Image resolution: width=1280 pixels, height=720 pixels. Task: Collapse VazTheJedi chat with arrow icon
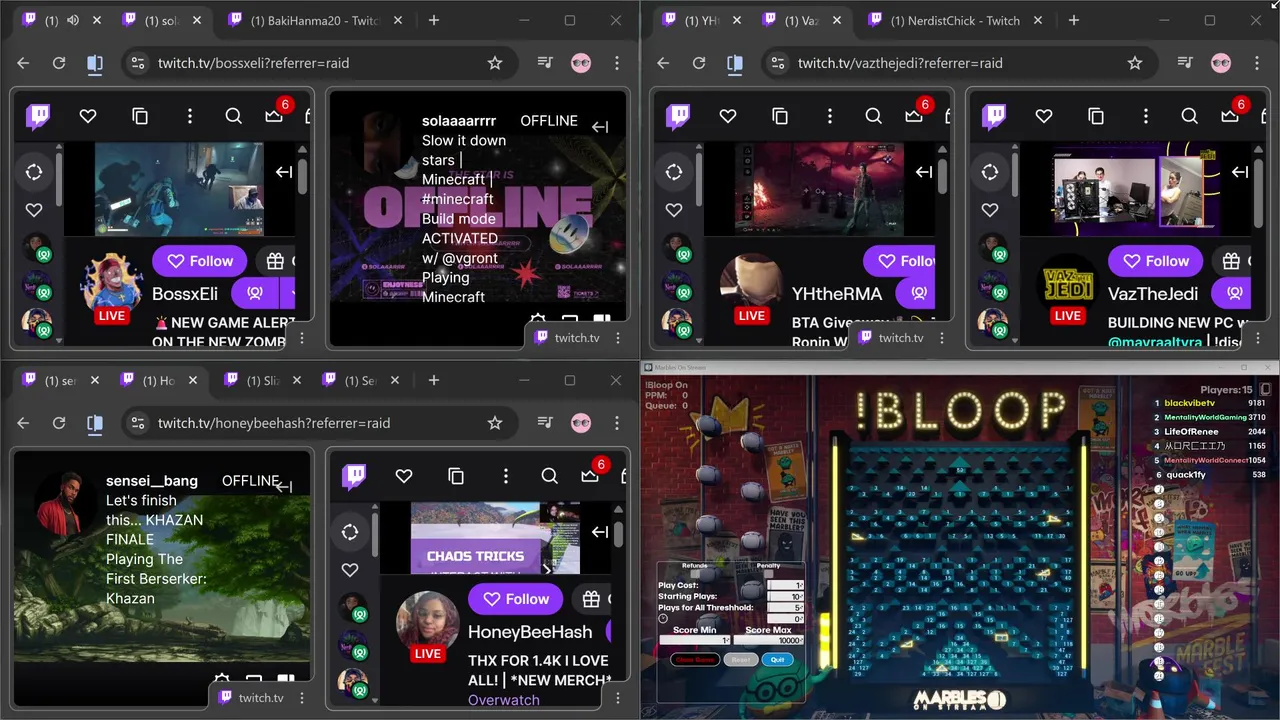tap(1240, 172)
